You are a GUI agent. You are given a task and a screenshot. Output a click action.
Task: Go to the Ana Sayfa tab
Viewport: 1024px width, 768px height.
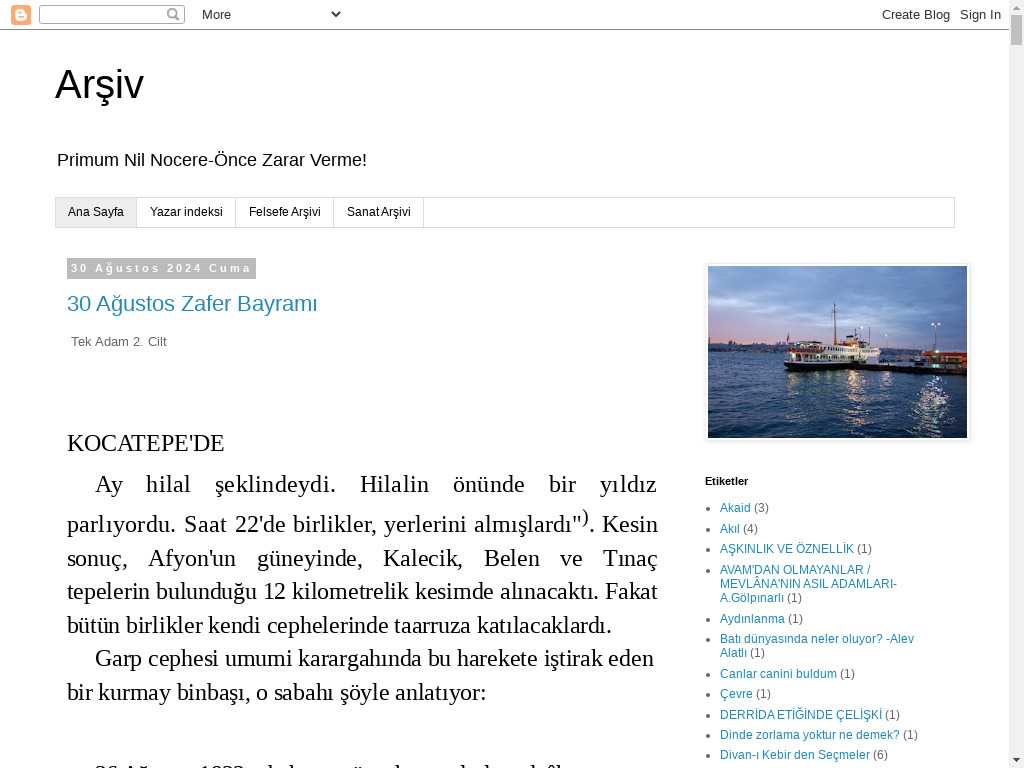(96, 212)
